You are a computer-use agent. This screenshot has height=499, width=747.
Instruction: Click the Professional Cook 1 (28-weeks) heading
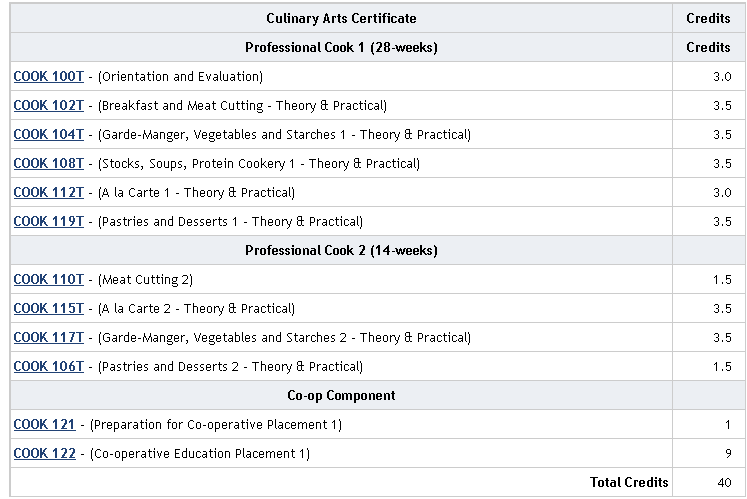tap(341, 48)
